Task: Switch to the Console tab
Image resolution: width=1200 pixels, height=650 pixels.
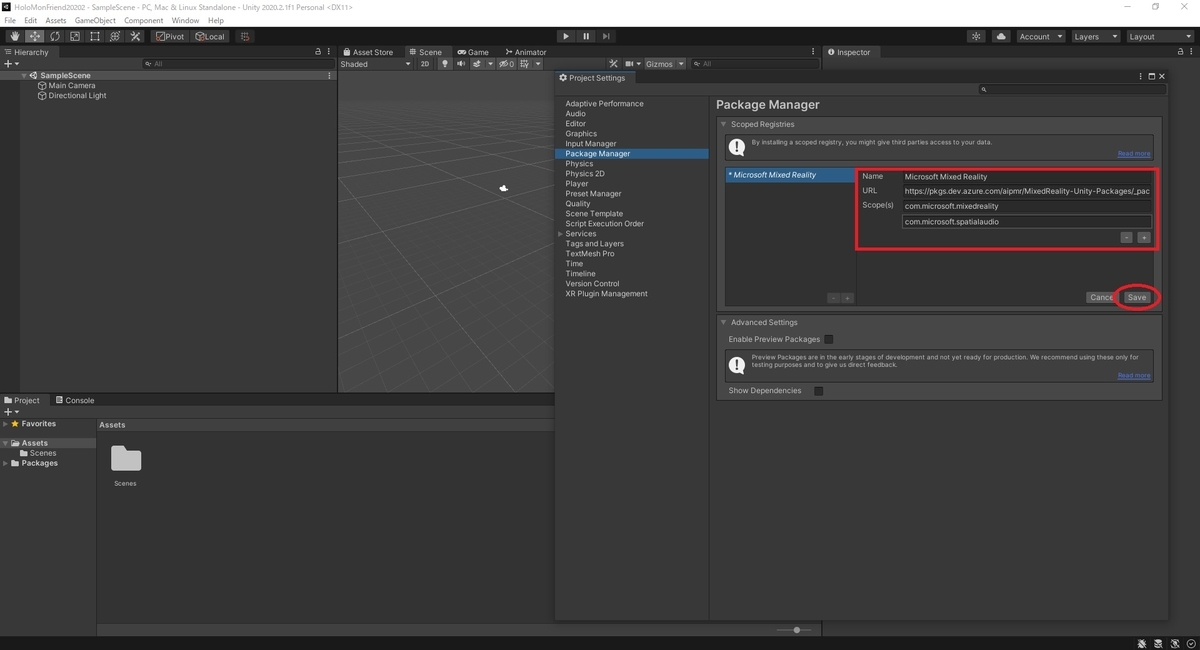Action: pyautogui.click(x=75, y=400)
